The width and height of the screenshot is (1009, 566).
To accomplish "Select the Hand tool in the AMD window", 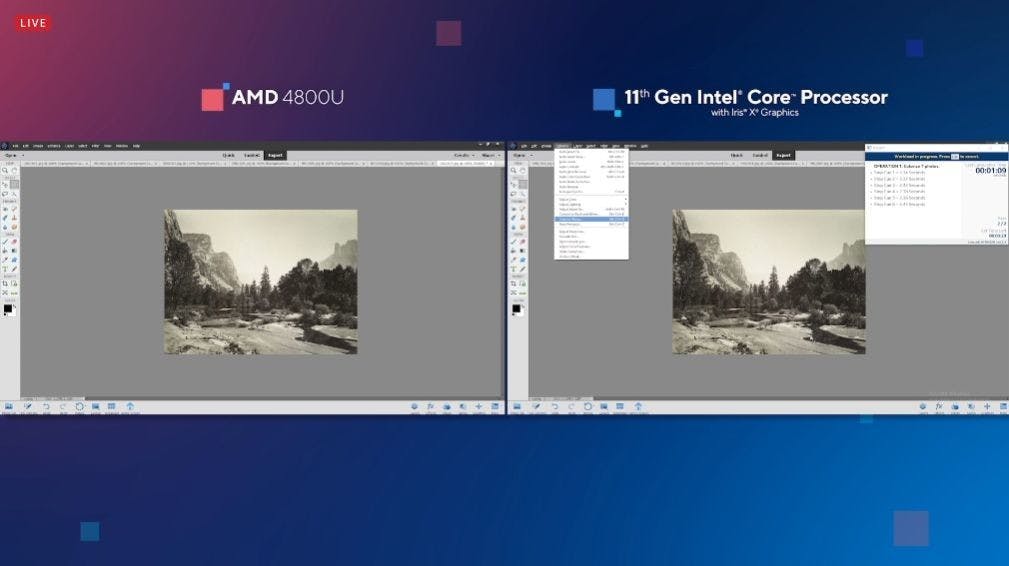I will [14, 170].
